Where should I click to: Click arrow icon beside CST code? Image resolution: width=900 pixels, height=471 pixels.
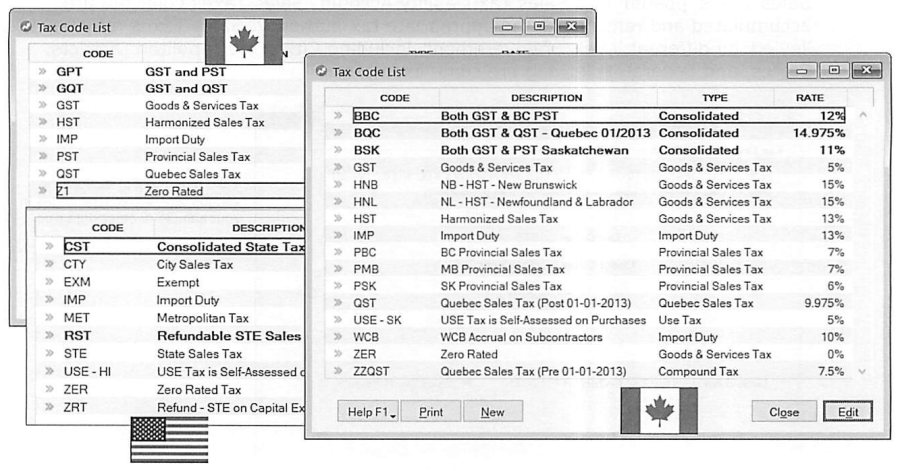pos(50,247)
